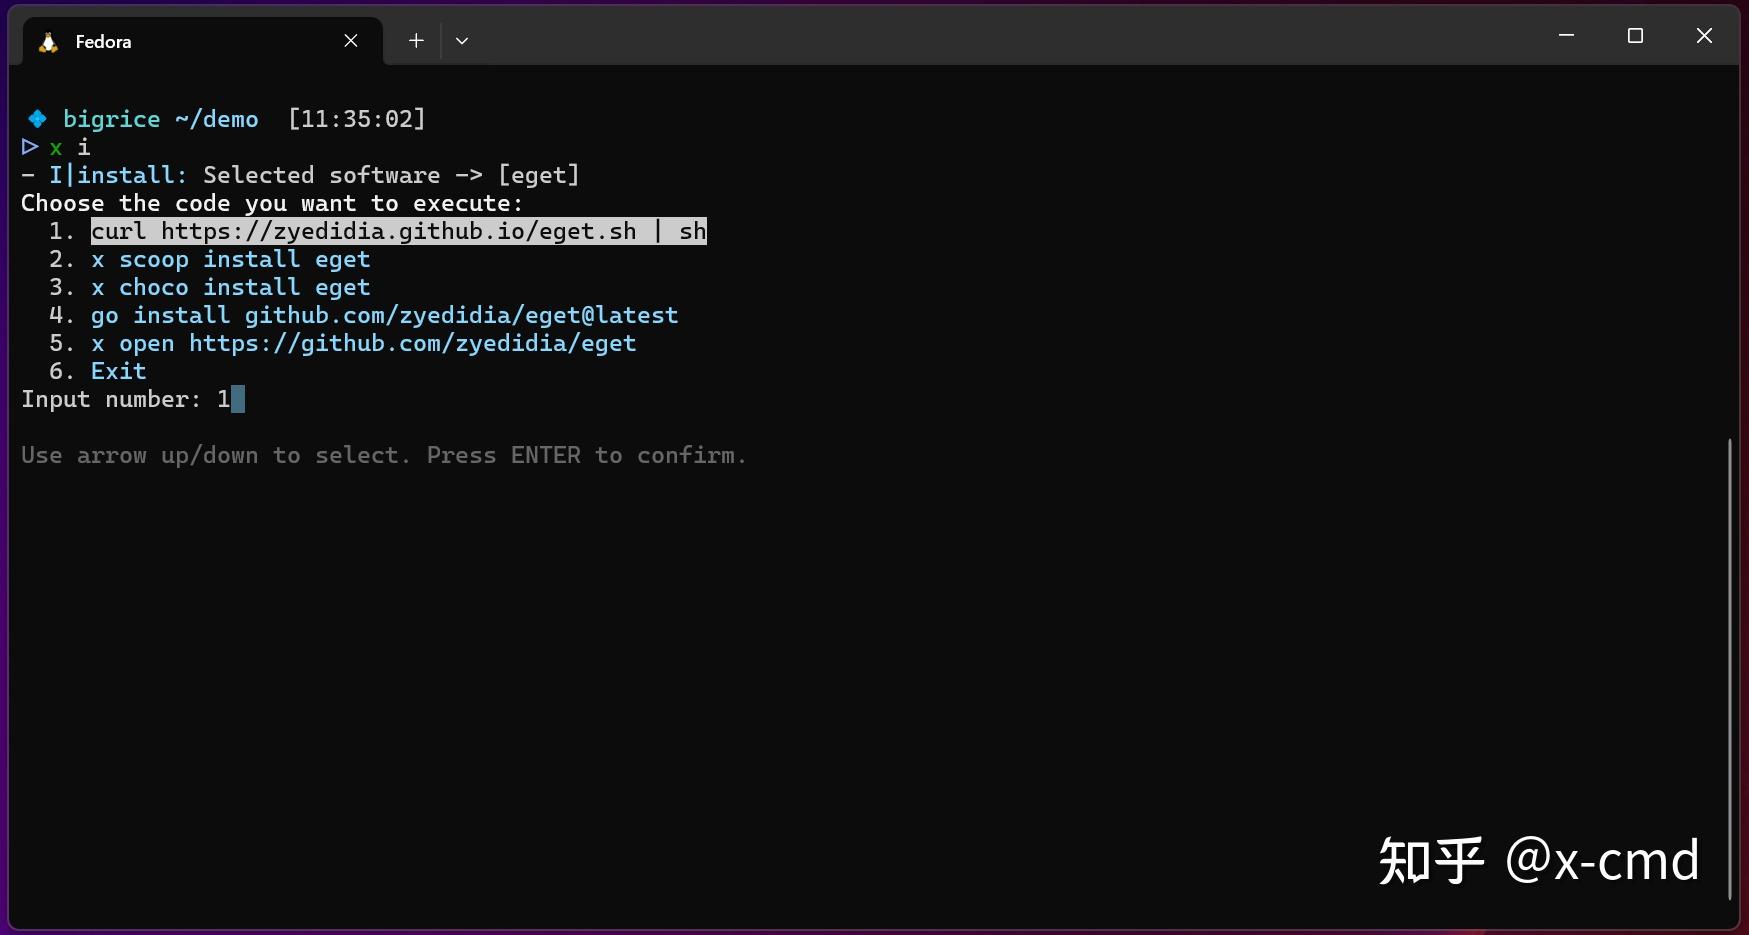Minimize the terminal window
This screenshot has height=935, width=1749.
coord(1566,36)
